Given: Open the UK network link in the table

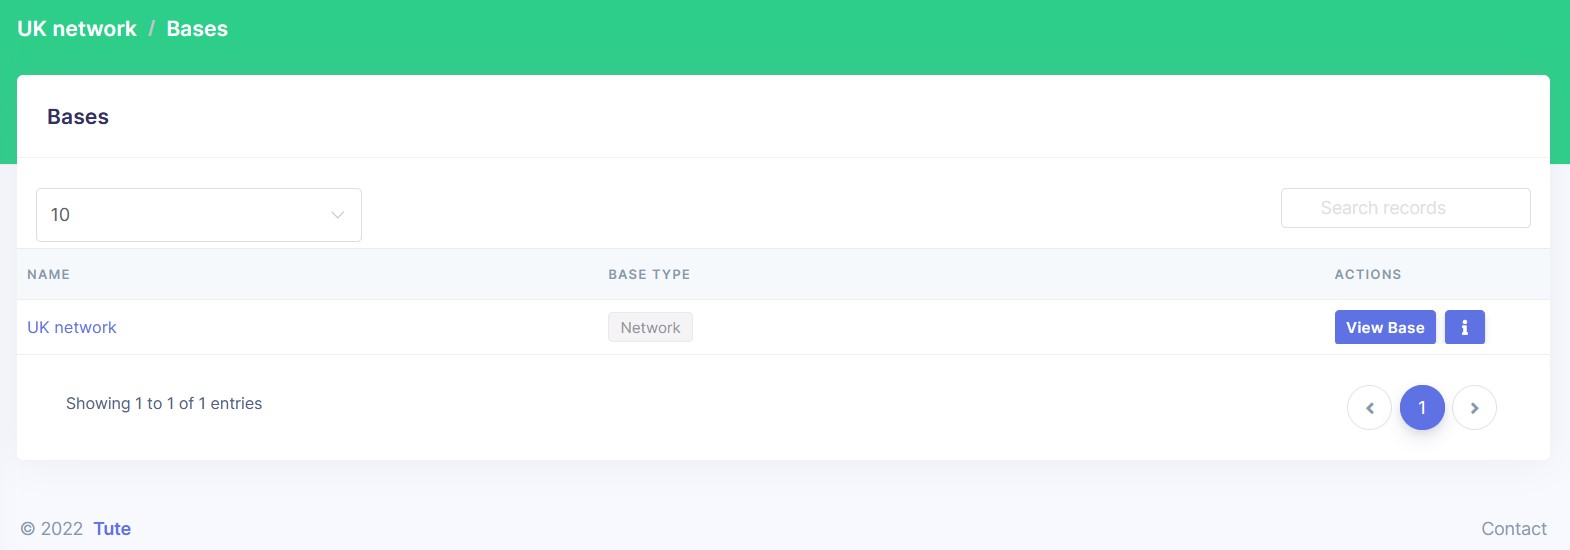Looking at the screenshot, I should pyautogui.click(x=72, y=327).
